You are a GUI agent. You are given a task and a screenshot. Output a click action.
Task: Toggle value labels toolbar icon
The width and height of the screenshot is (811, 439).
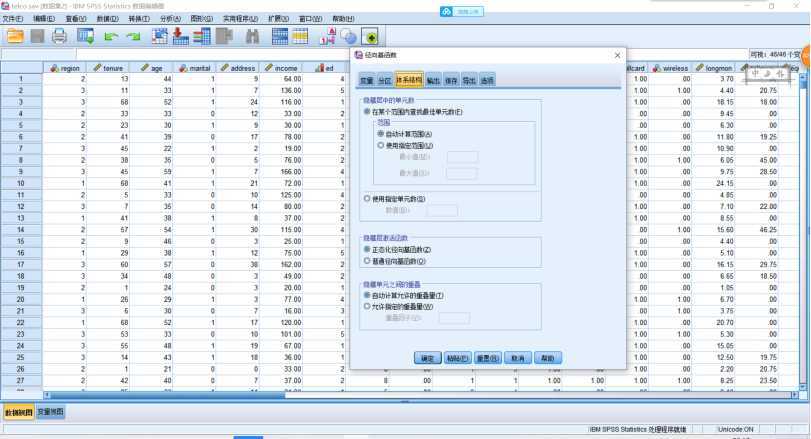(x=327, y=36)
